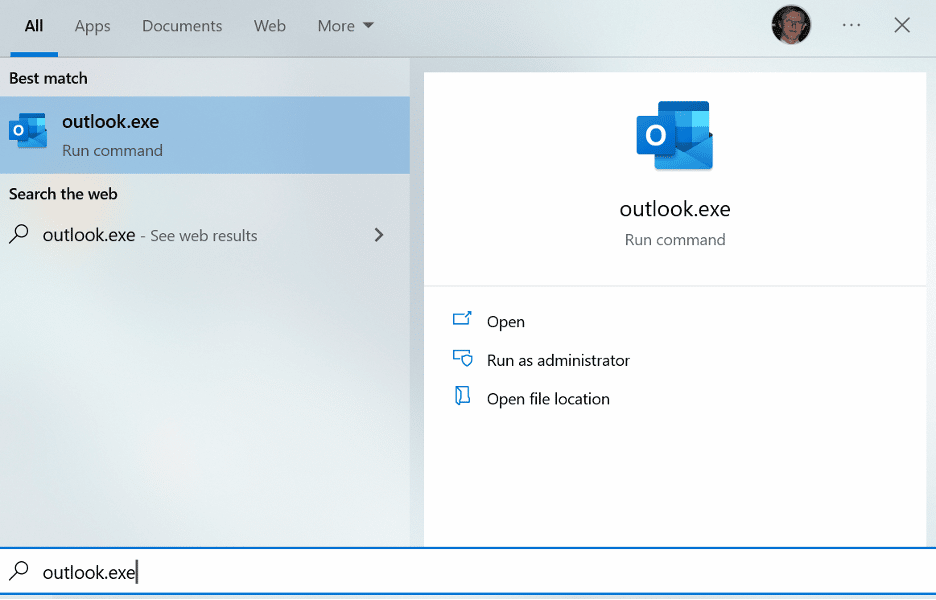Viewport: 936px width, 600px height.
Task: Open the user account profile picture
Action: point(791,25)
